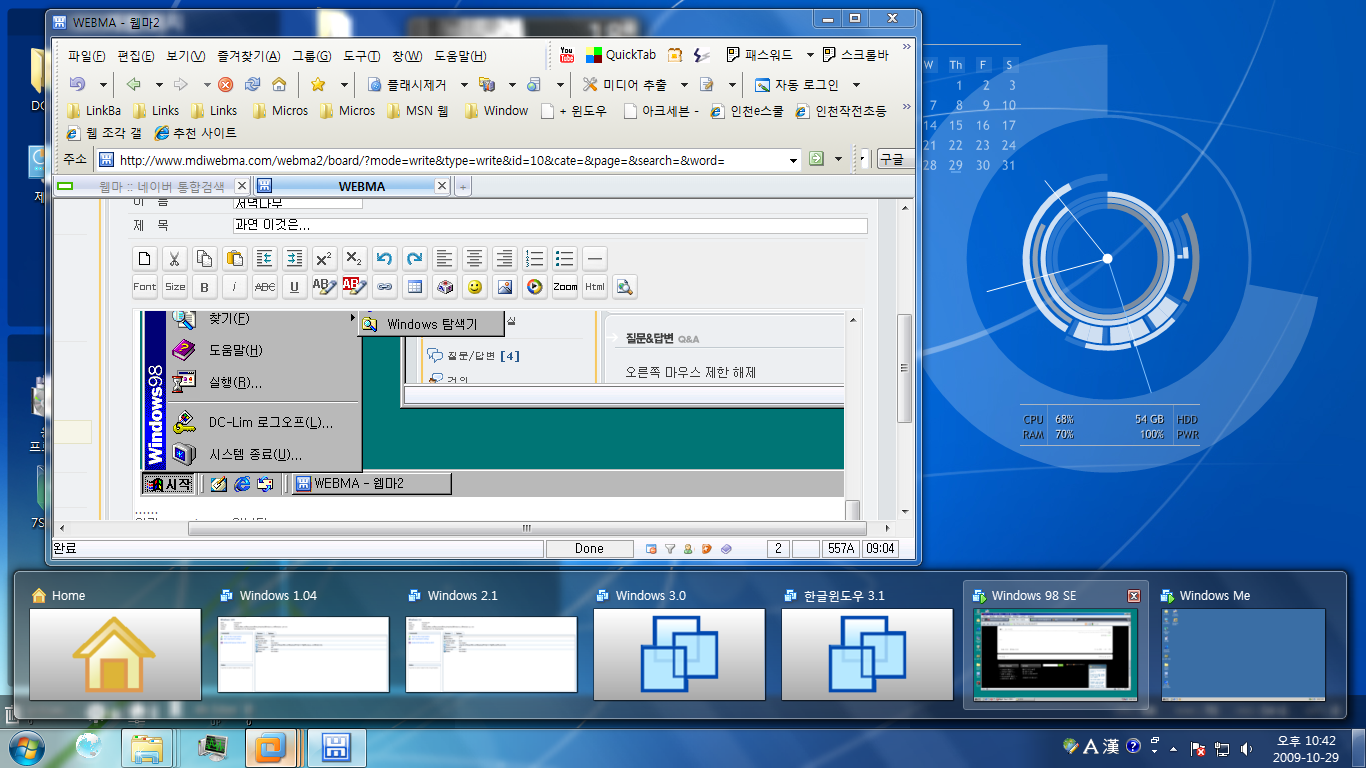
Task: Open the 자동 로그인 dropdown arrow
Action: pos(856,85)
